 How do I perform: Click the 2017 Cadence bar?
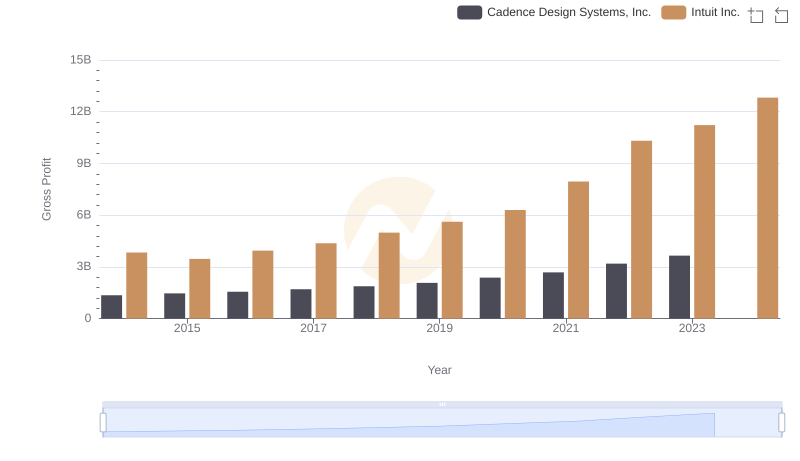click(x=301, y=304)
